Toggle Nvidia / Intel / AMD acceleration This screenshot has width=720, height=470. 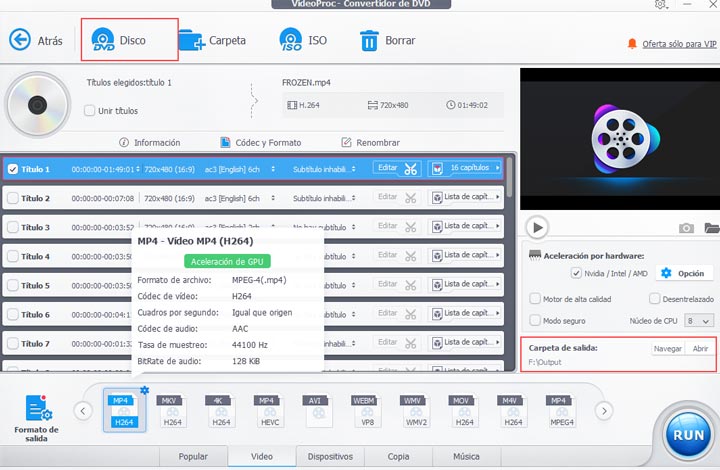click(x=576, y=273)
